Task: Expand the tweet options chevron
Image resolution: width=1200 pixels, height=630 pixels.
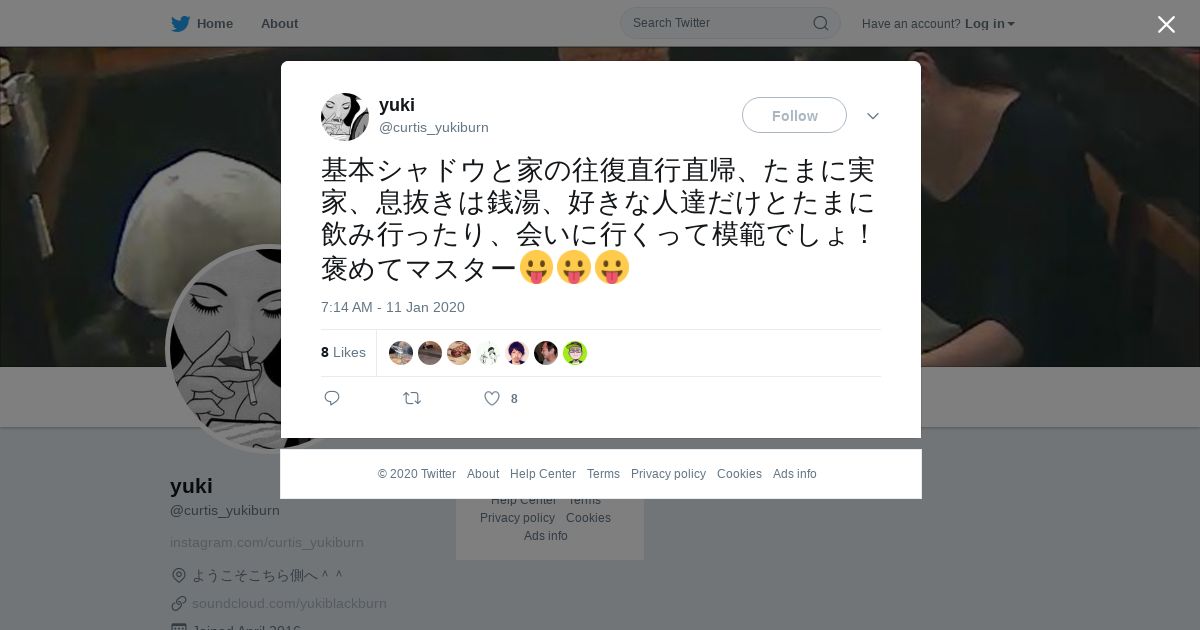Action: coord(873,116)
